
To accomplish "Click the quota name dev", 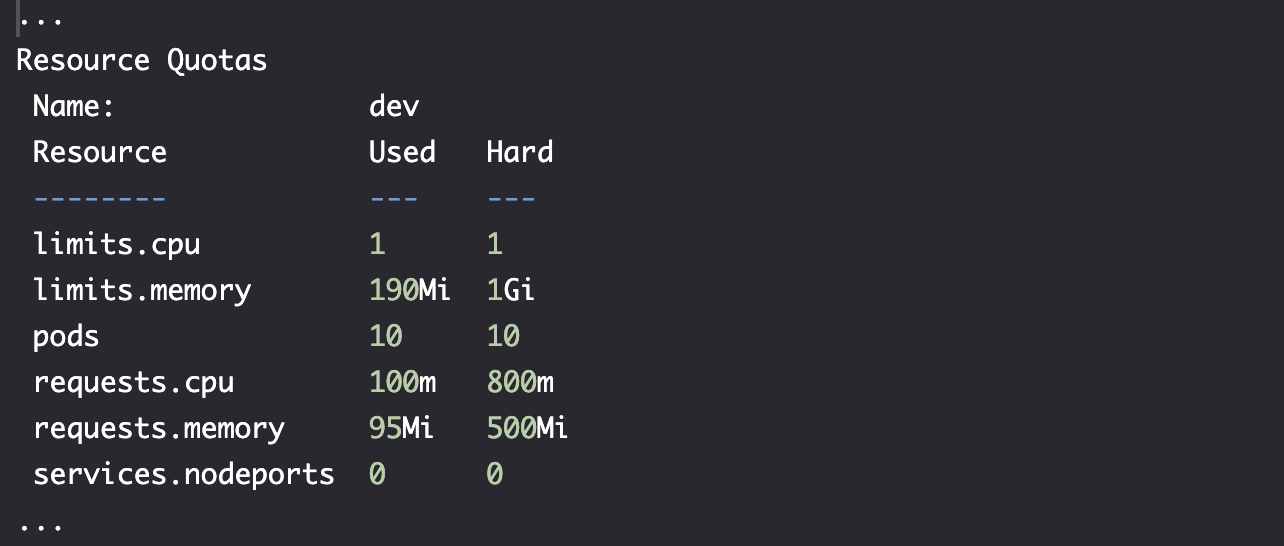I will (394, 106).
